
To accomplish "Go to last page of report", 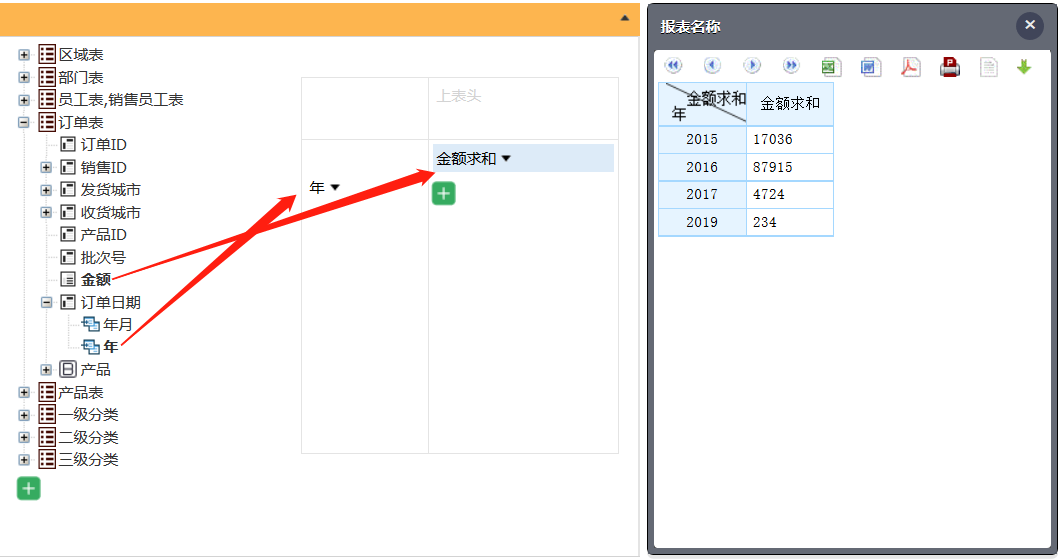I will click(791, 66).
